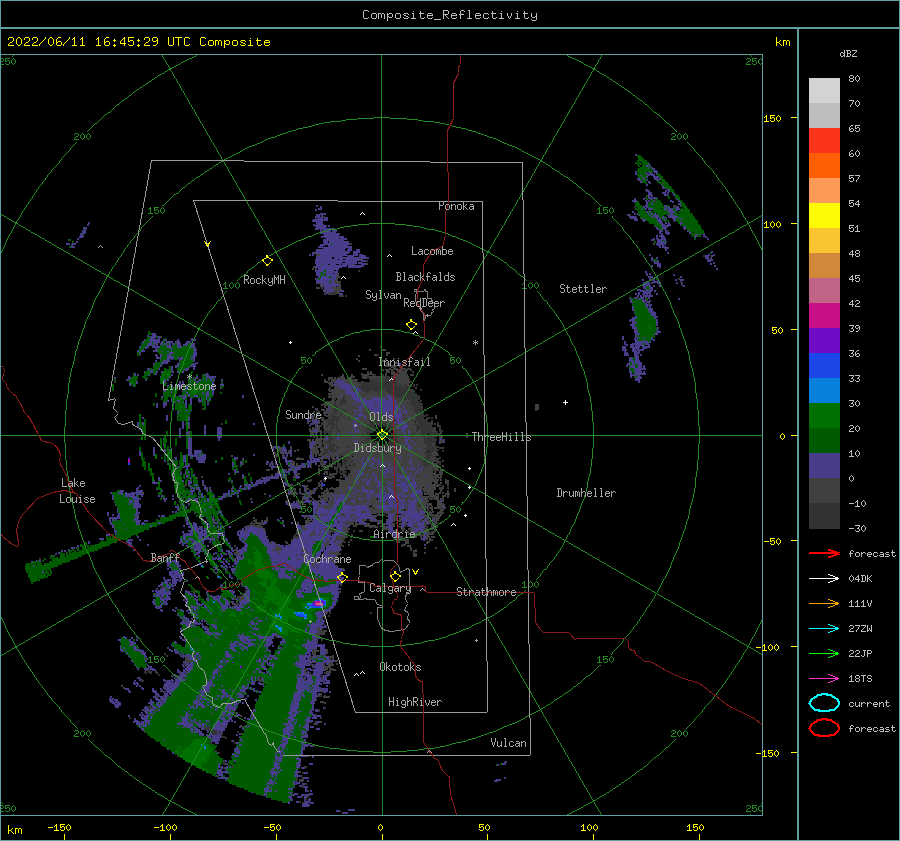Image resolution: width=900 pixels, height=841 pixels.
Task: Click the Limestone label
Action: tap(189, 386)
